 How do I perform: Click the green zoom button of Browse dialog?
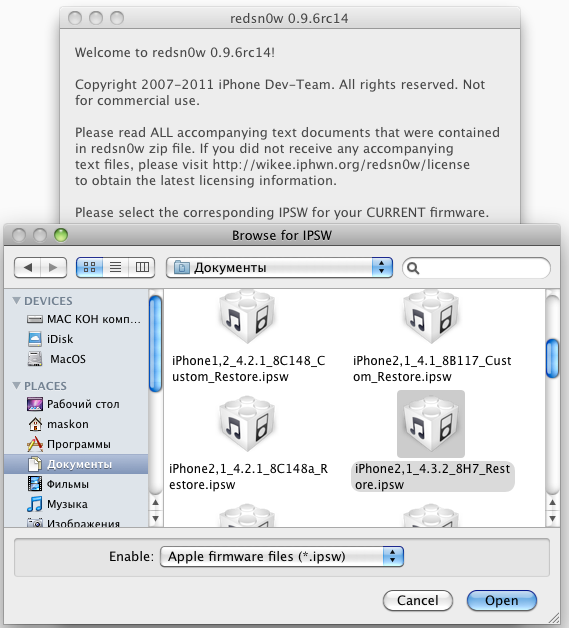(61, 235)
